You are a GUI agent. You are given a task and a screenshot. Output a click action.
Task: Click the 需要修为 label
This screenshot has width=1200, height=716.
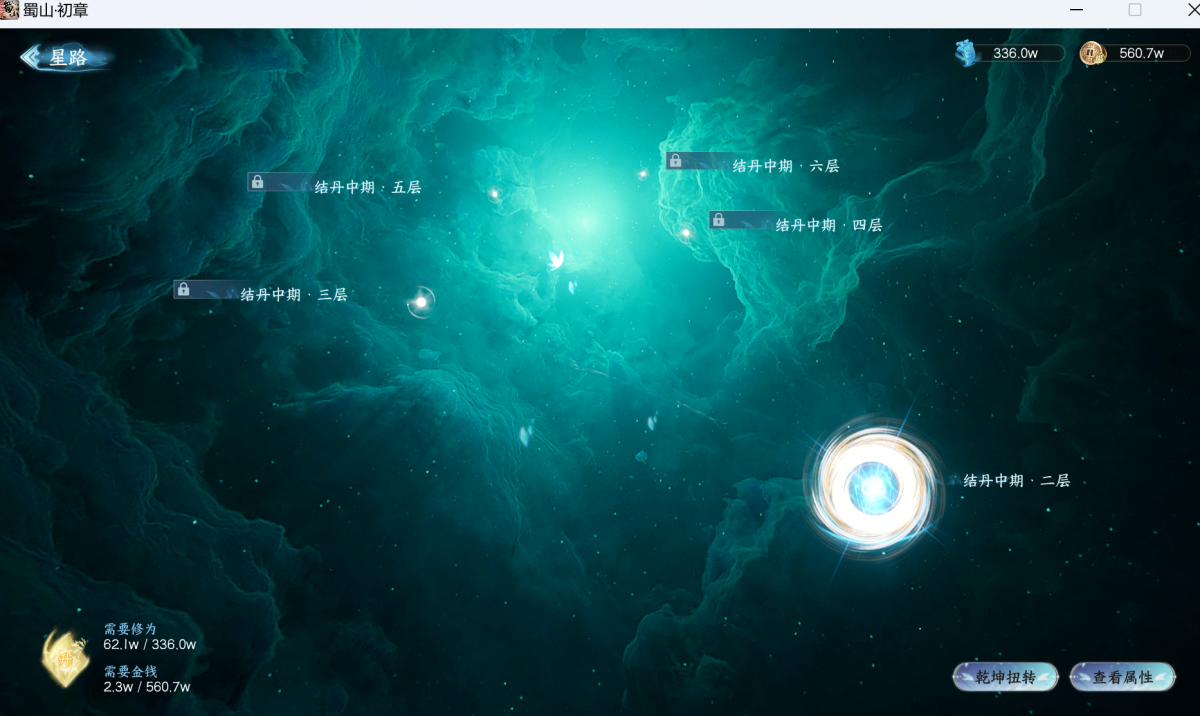coord(130,629)
